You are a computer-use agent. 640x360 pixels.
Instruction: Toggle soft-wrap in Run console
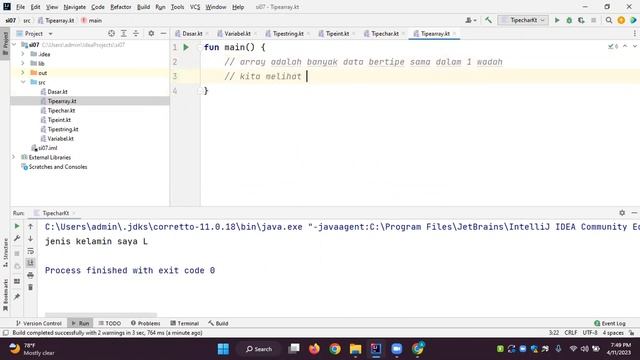tap(30, 251)
